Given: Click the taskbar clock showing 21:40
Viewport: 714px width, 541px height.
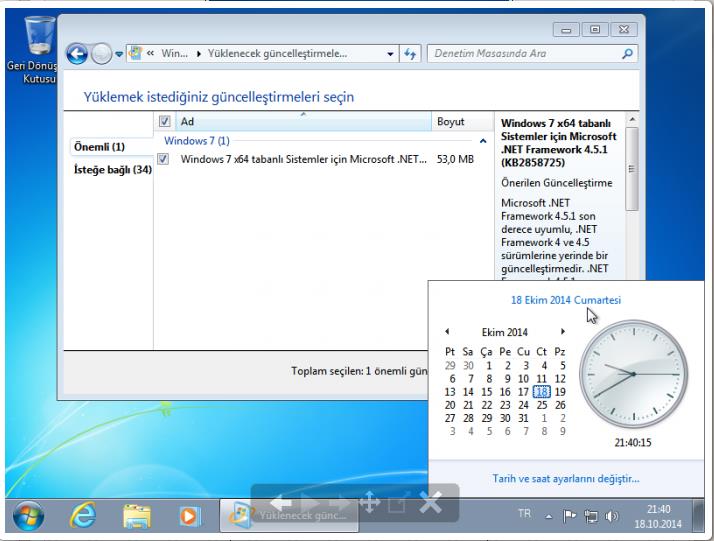Looking at the screenshot, I should 658,516.
